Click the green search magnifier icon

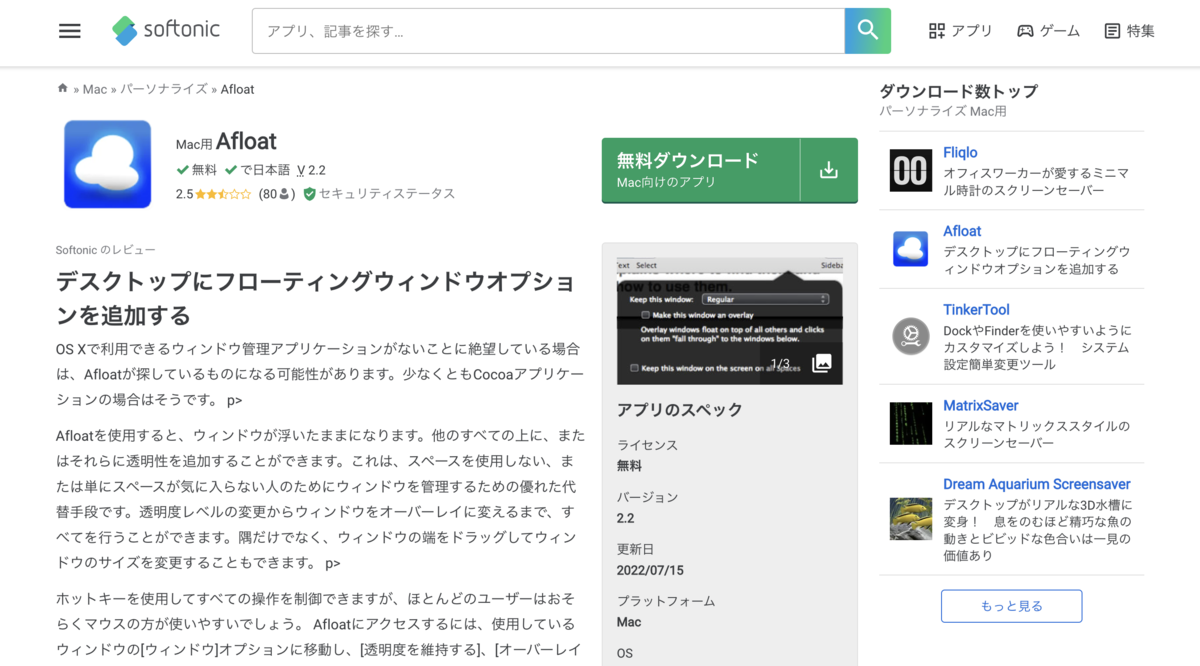[866, 30]
